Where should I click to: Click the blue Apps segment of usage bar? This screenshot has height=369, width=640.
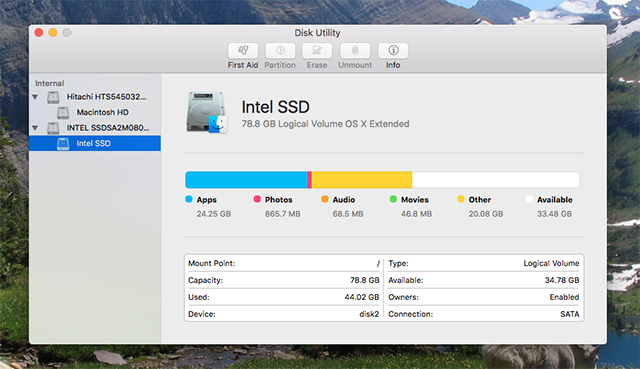[x=246, y=180]
